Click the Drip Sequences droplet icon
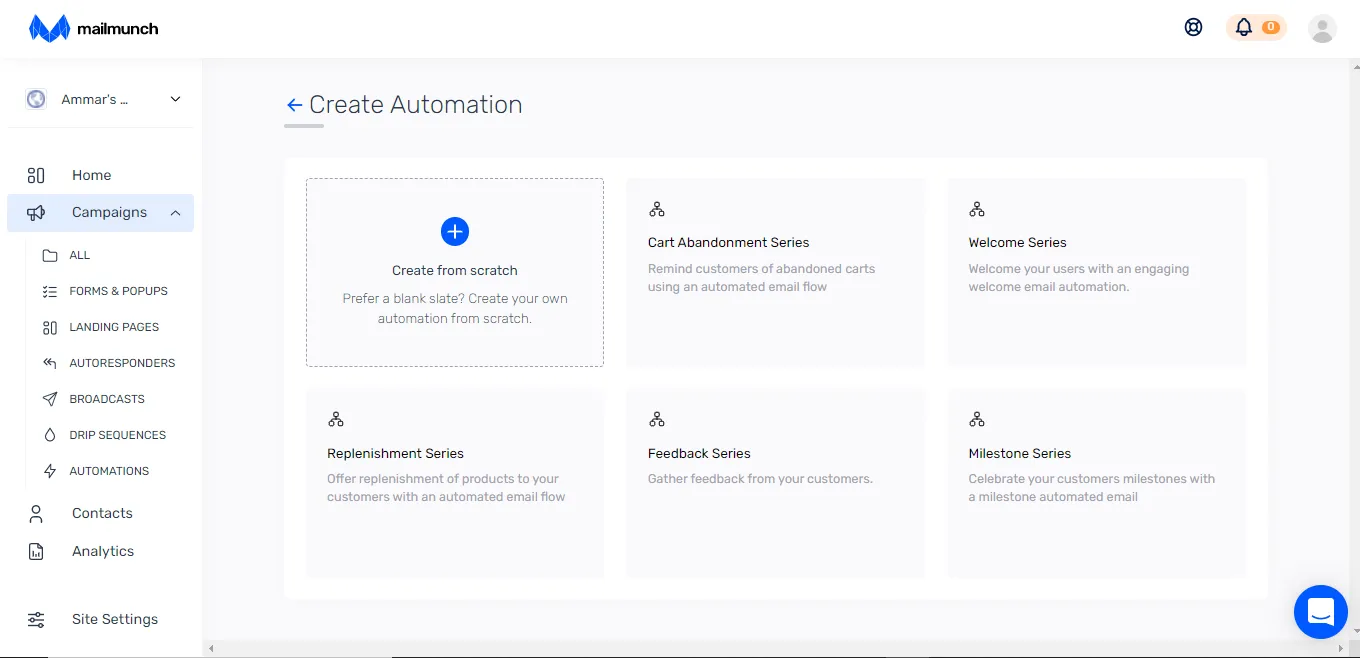This screenshot has width=1360, height=658. 50,435
